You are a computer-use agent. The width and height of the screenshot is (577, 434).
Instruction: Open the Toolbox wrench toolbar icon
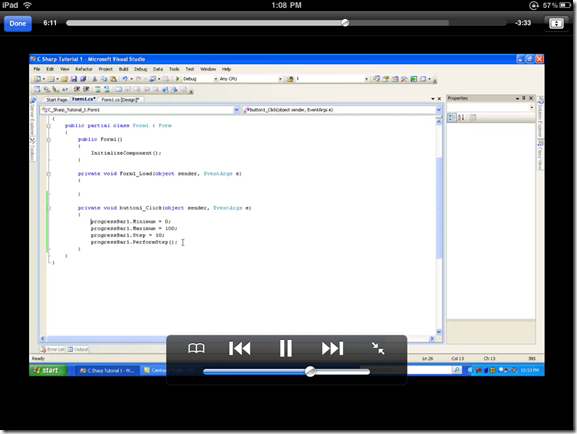tap(404, 79)
